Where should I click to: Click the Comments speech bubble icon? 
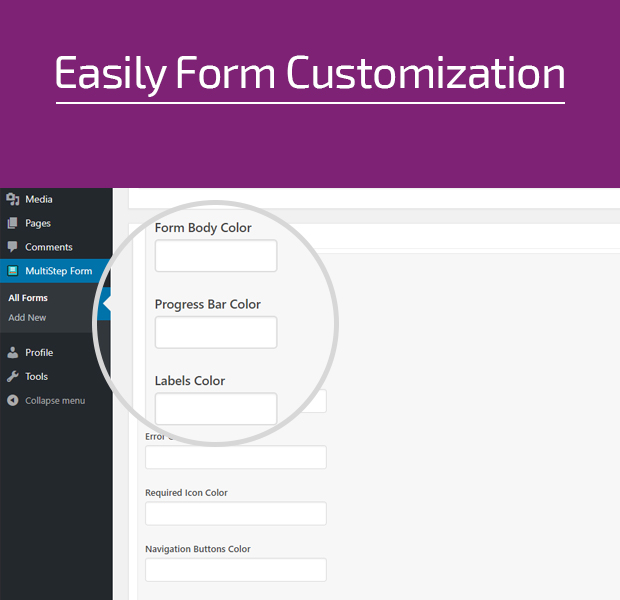pyautogui.click(x=13, y=247)
